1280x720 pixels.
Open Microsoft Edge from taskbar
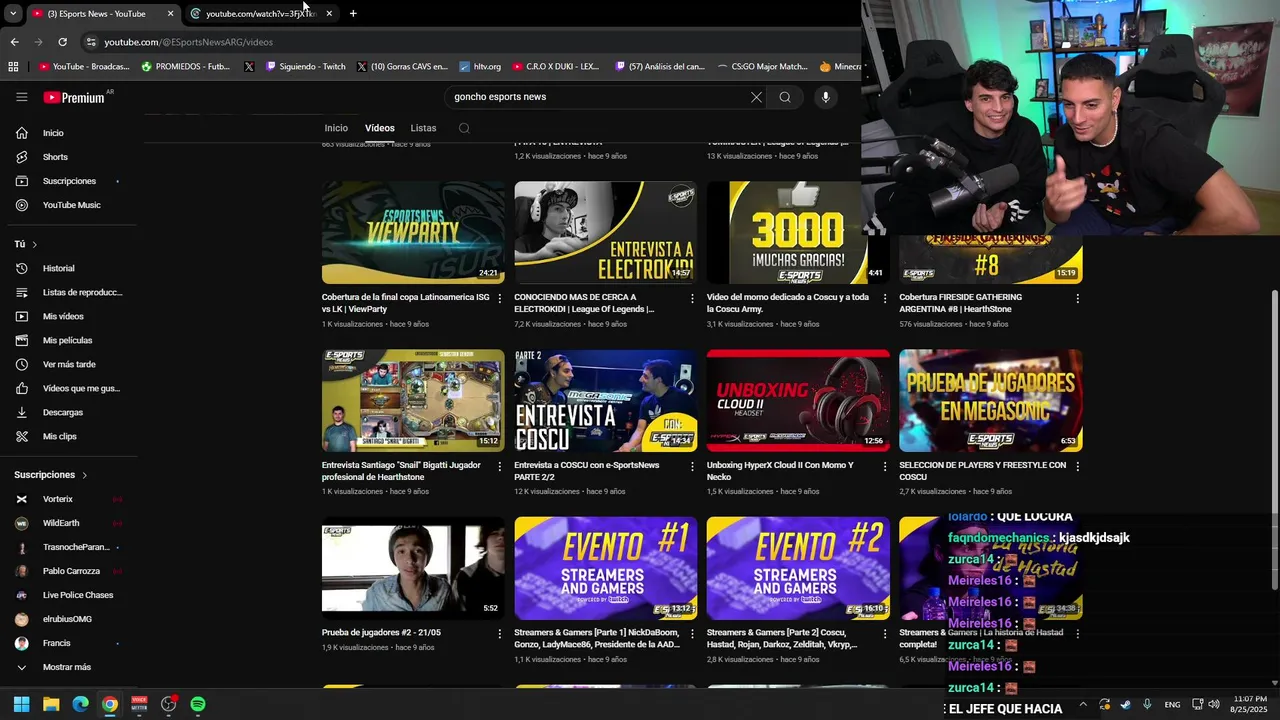(x=80, y=704)
